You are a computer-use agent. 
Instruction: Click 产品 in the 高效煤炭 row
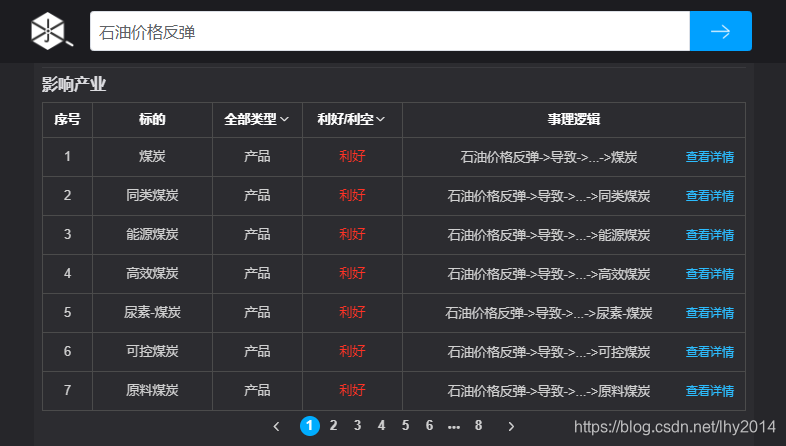[257, 274]
